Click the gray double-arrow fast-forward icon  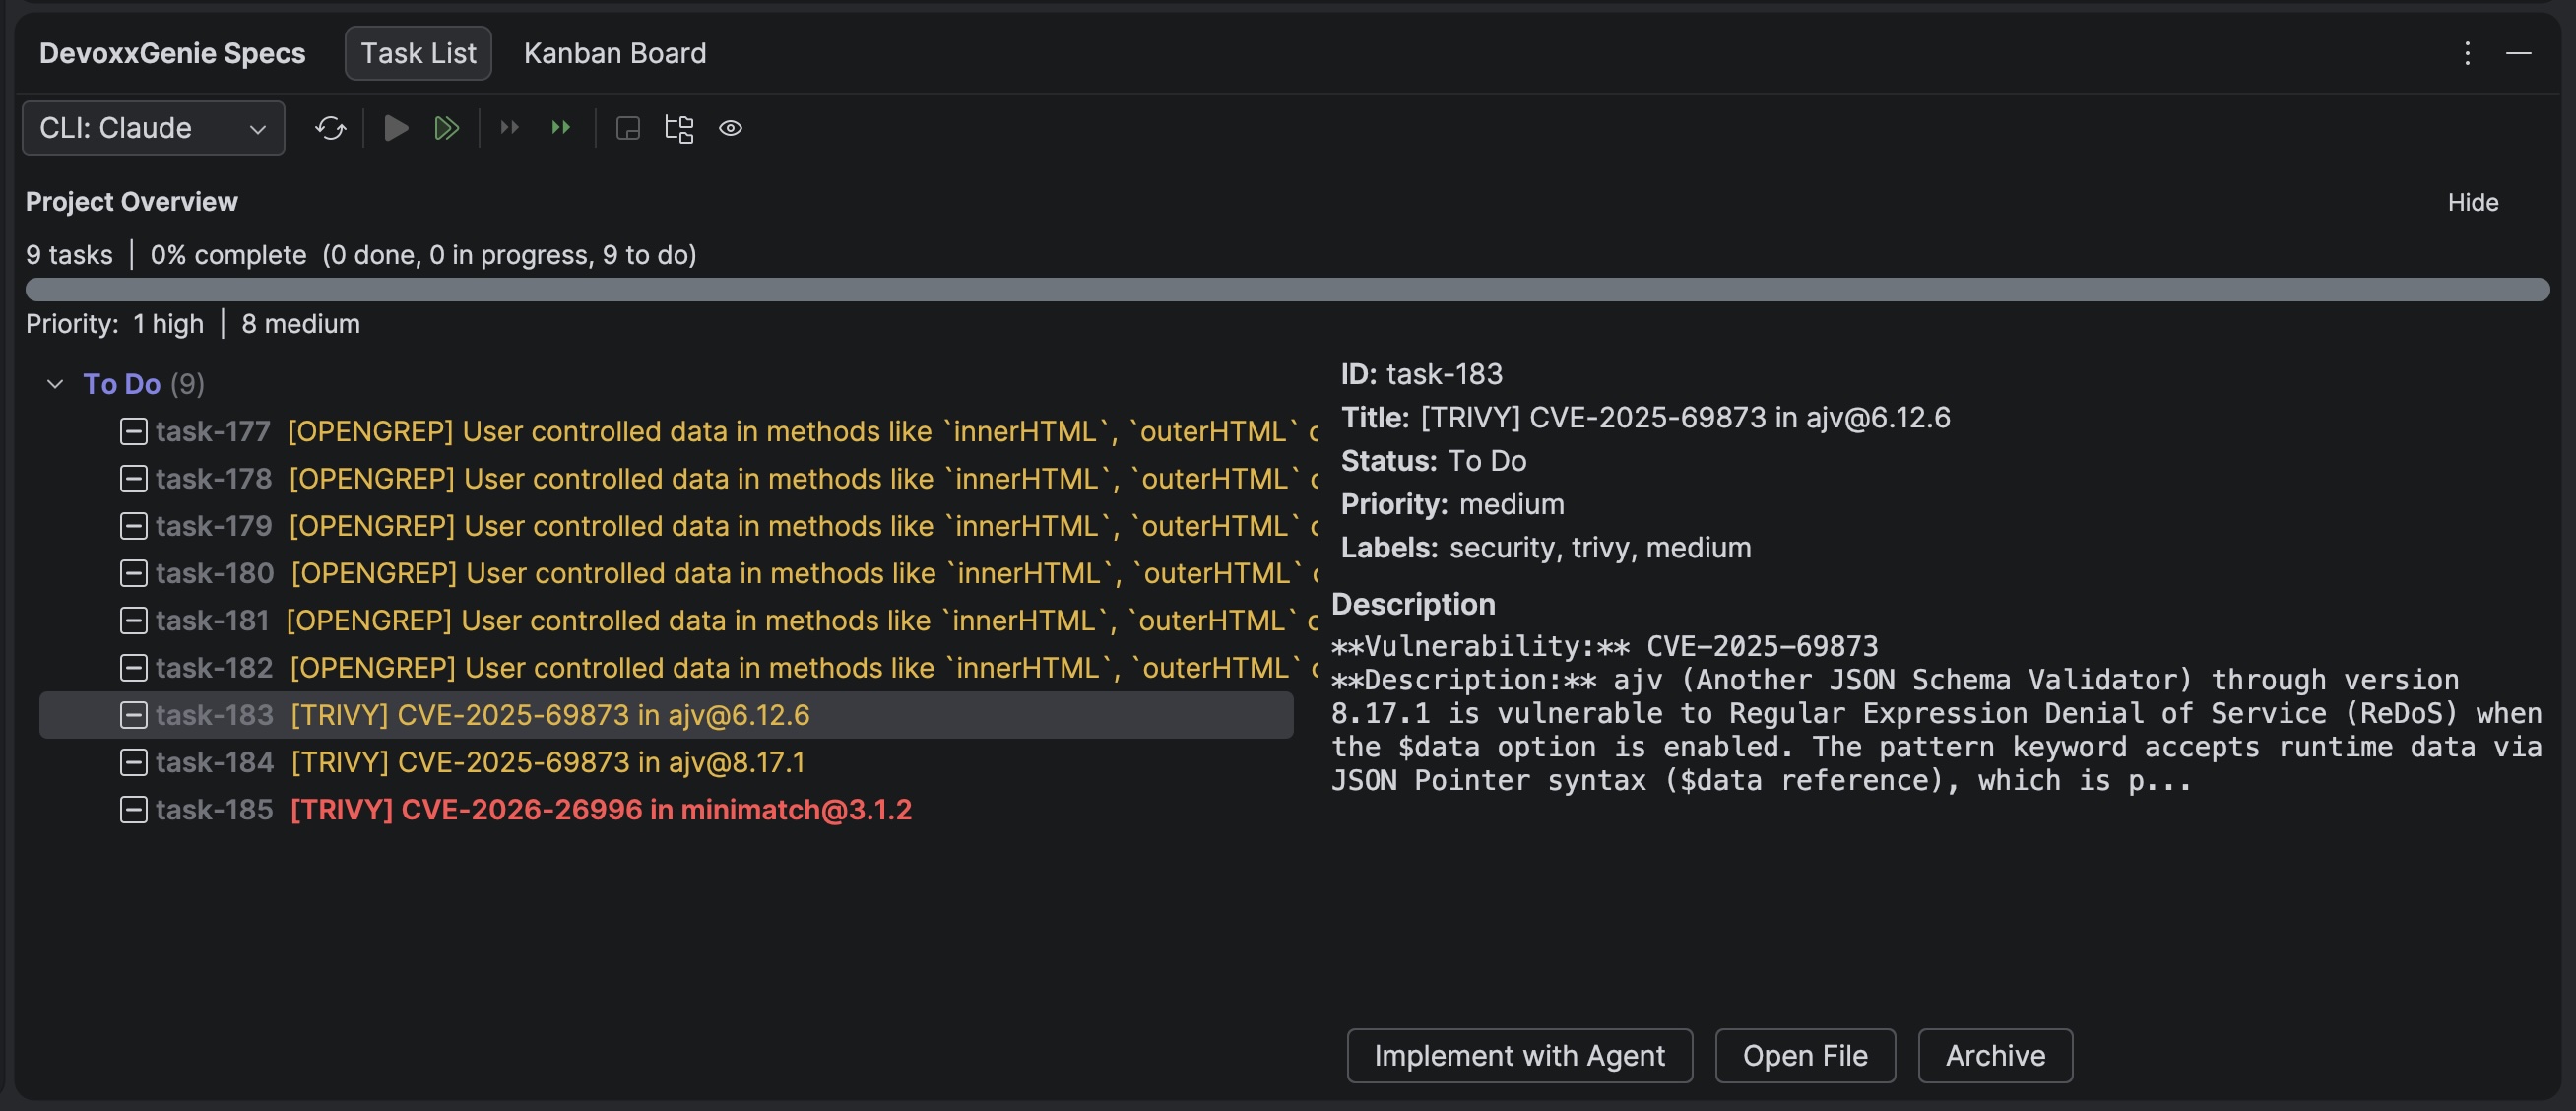tap(510, 128)
